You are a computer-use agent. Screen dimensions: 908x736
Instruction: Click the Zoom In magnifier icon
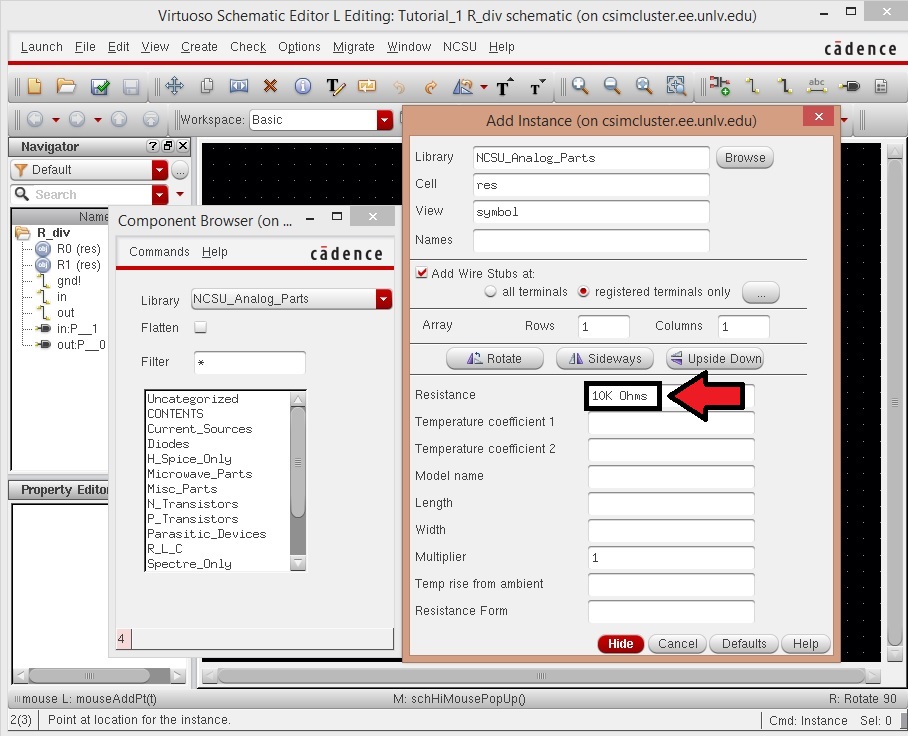580,87
